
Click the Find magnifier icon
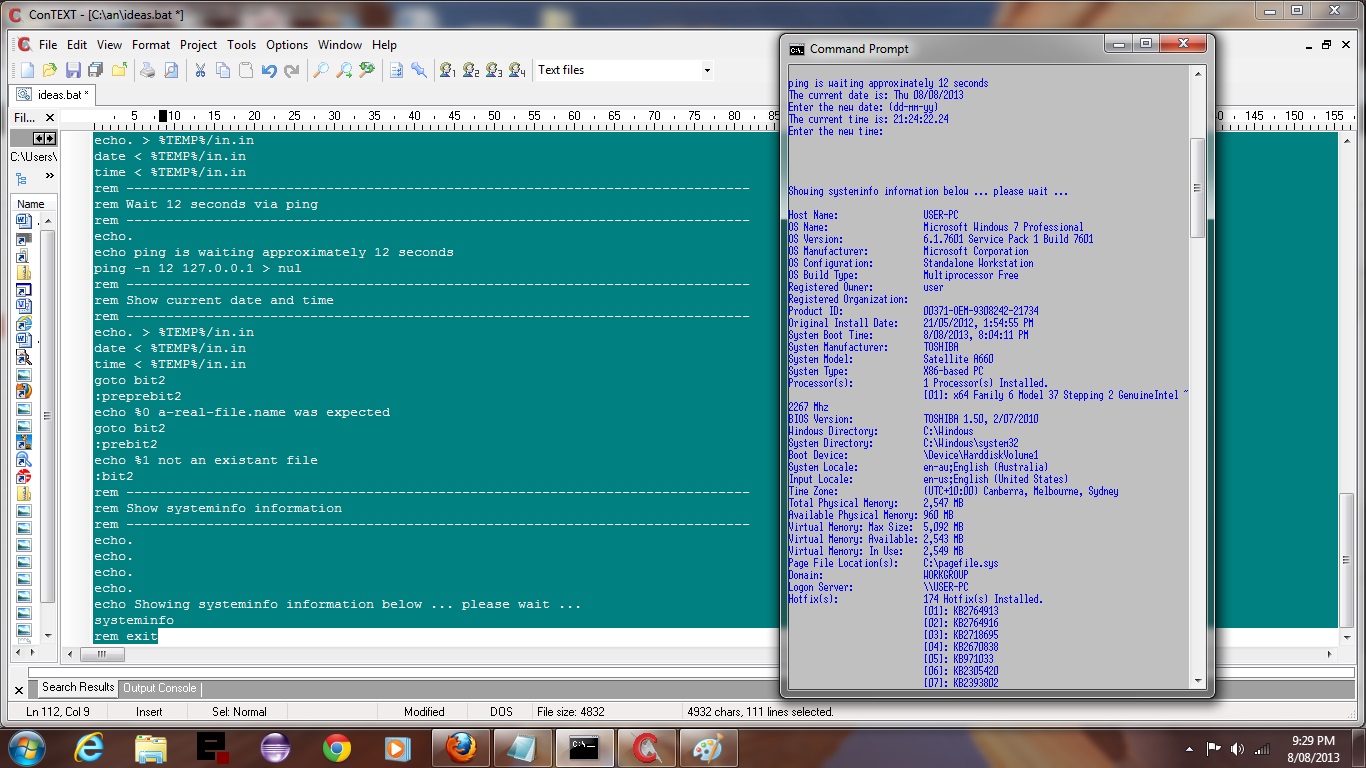[x=321, y=70]
